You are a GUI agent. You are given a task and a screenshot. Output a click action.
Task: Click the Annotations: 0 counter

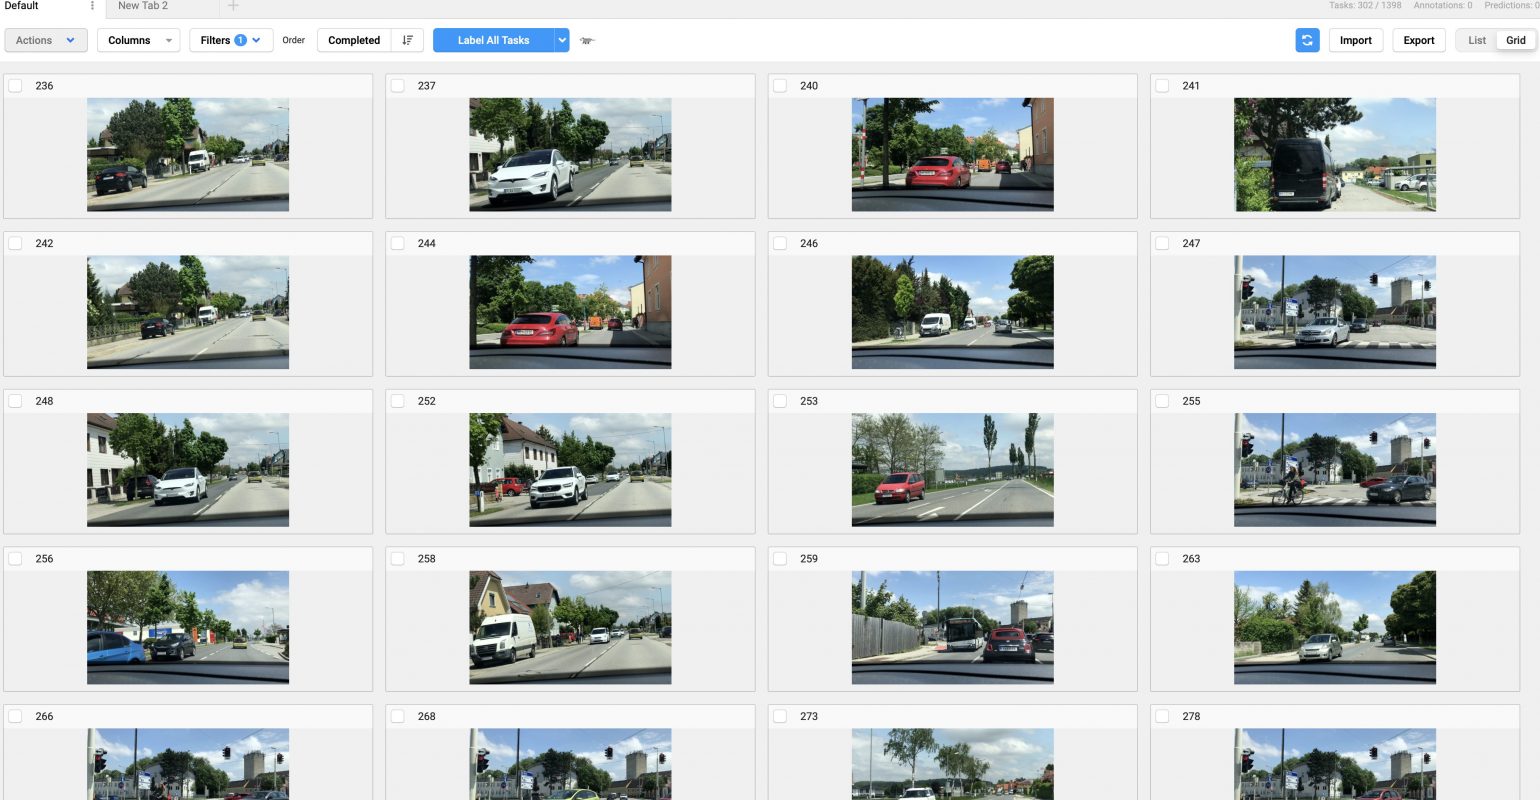point(1443,6)
